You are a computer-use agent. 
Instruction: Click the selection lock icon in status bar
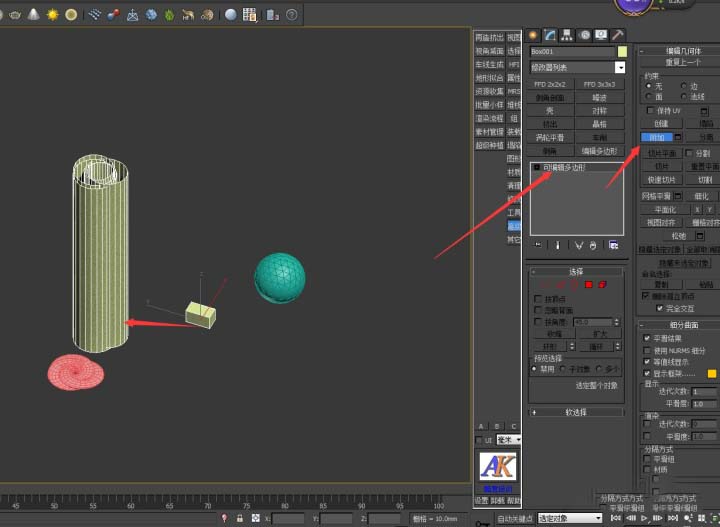click(240, 518)
